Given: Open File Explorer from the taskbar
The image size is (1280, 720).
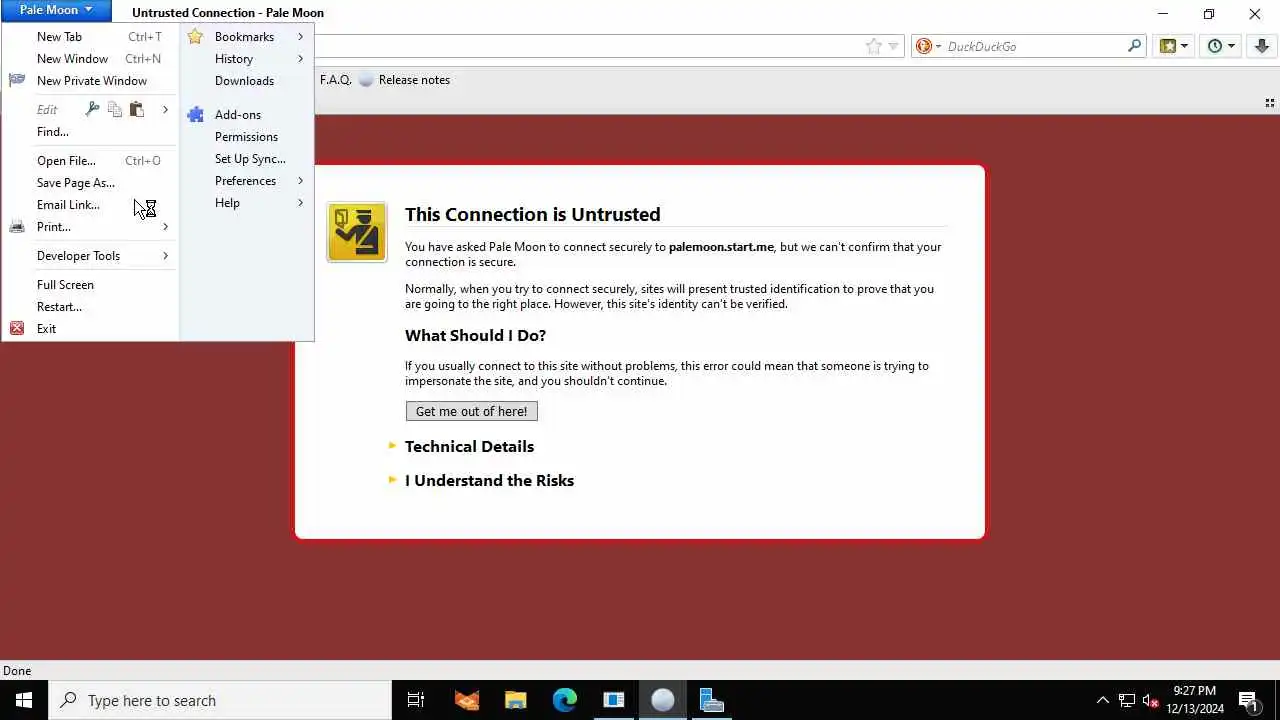Looking at the screenshot, I should click(515, 700).
